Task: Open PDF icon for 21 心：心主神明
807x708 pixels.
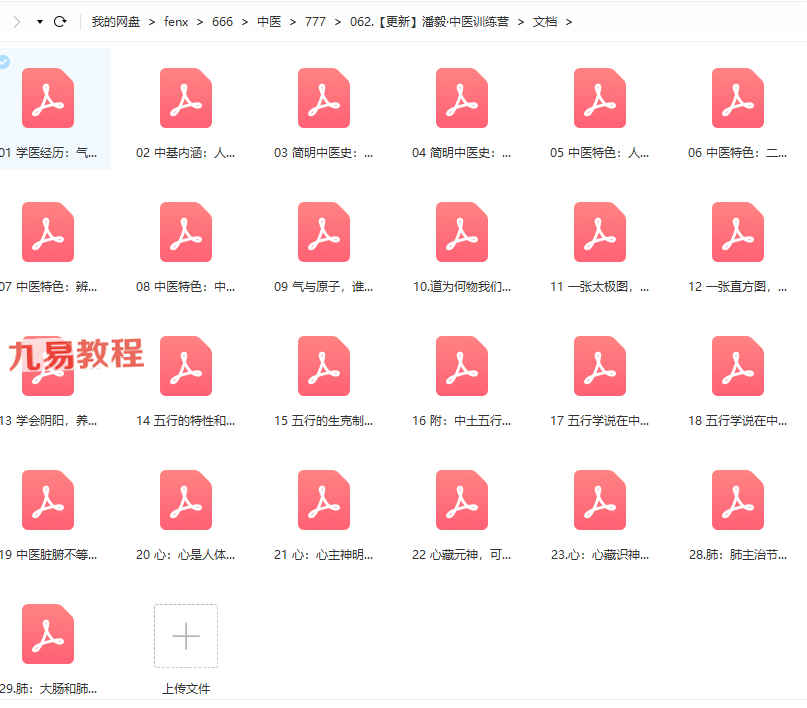Action: click(x=324, y=500)
